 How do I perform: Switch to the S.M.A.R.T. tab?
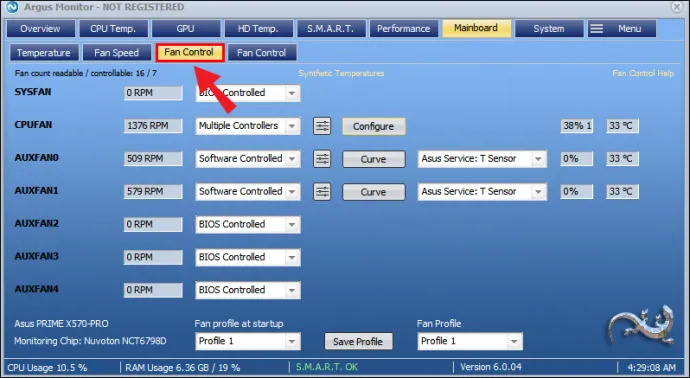(330, 29)
